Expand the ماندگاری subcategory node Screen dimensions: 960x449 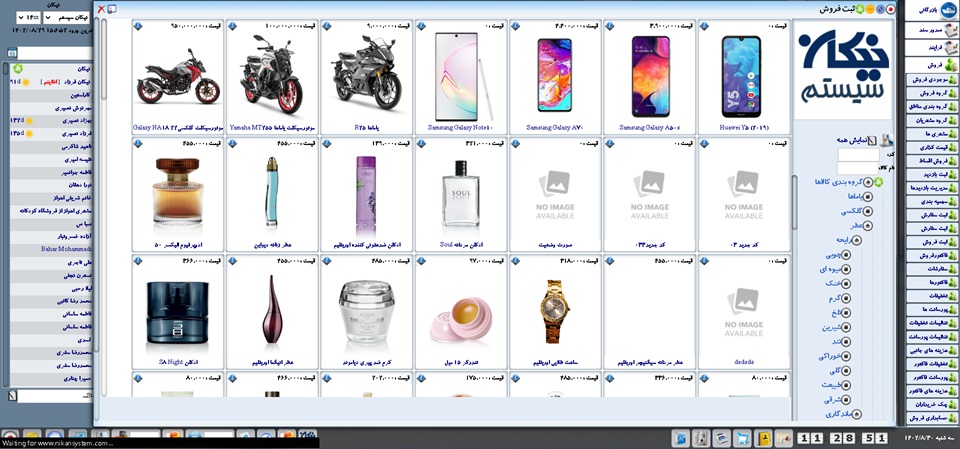pos(857,415)
